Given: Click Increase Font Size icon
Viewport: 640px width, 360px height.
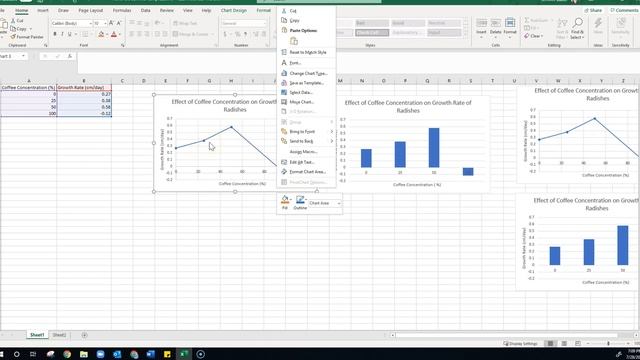Looking at the screenshot, I should coord(111,23).
